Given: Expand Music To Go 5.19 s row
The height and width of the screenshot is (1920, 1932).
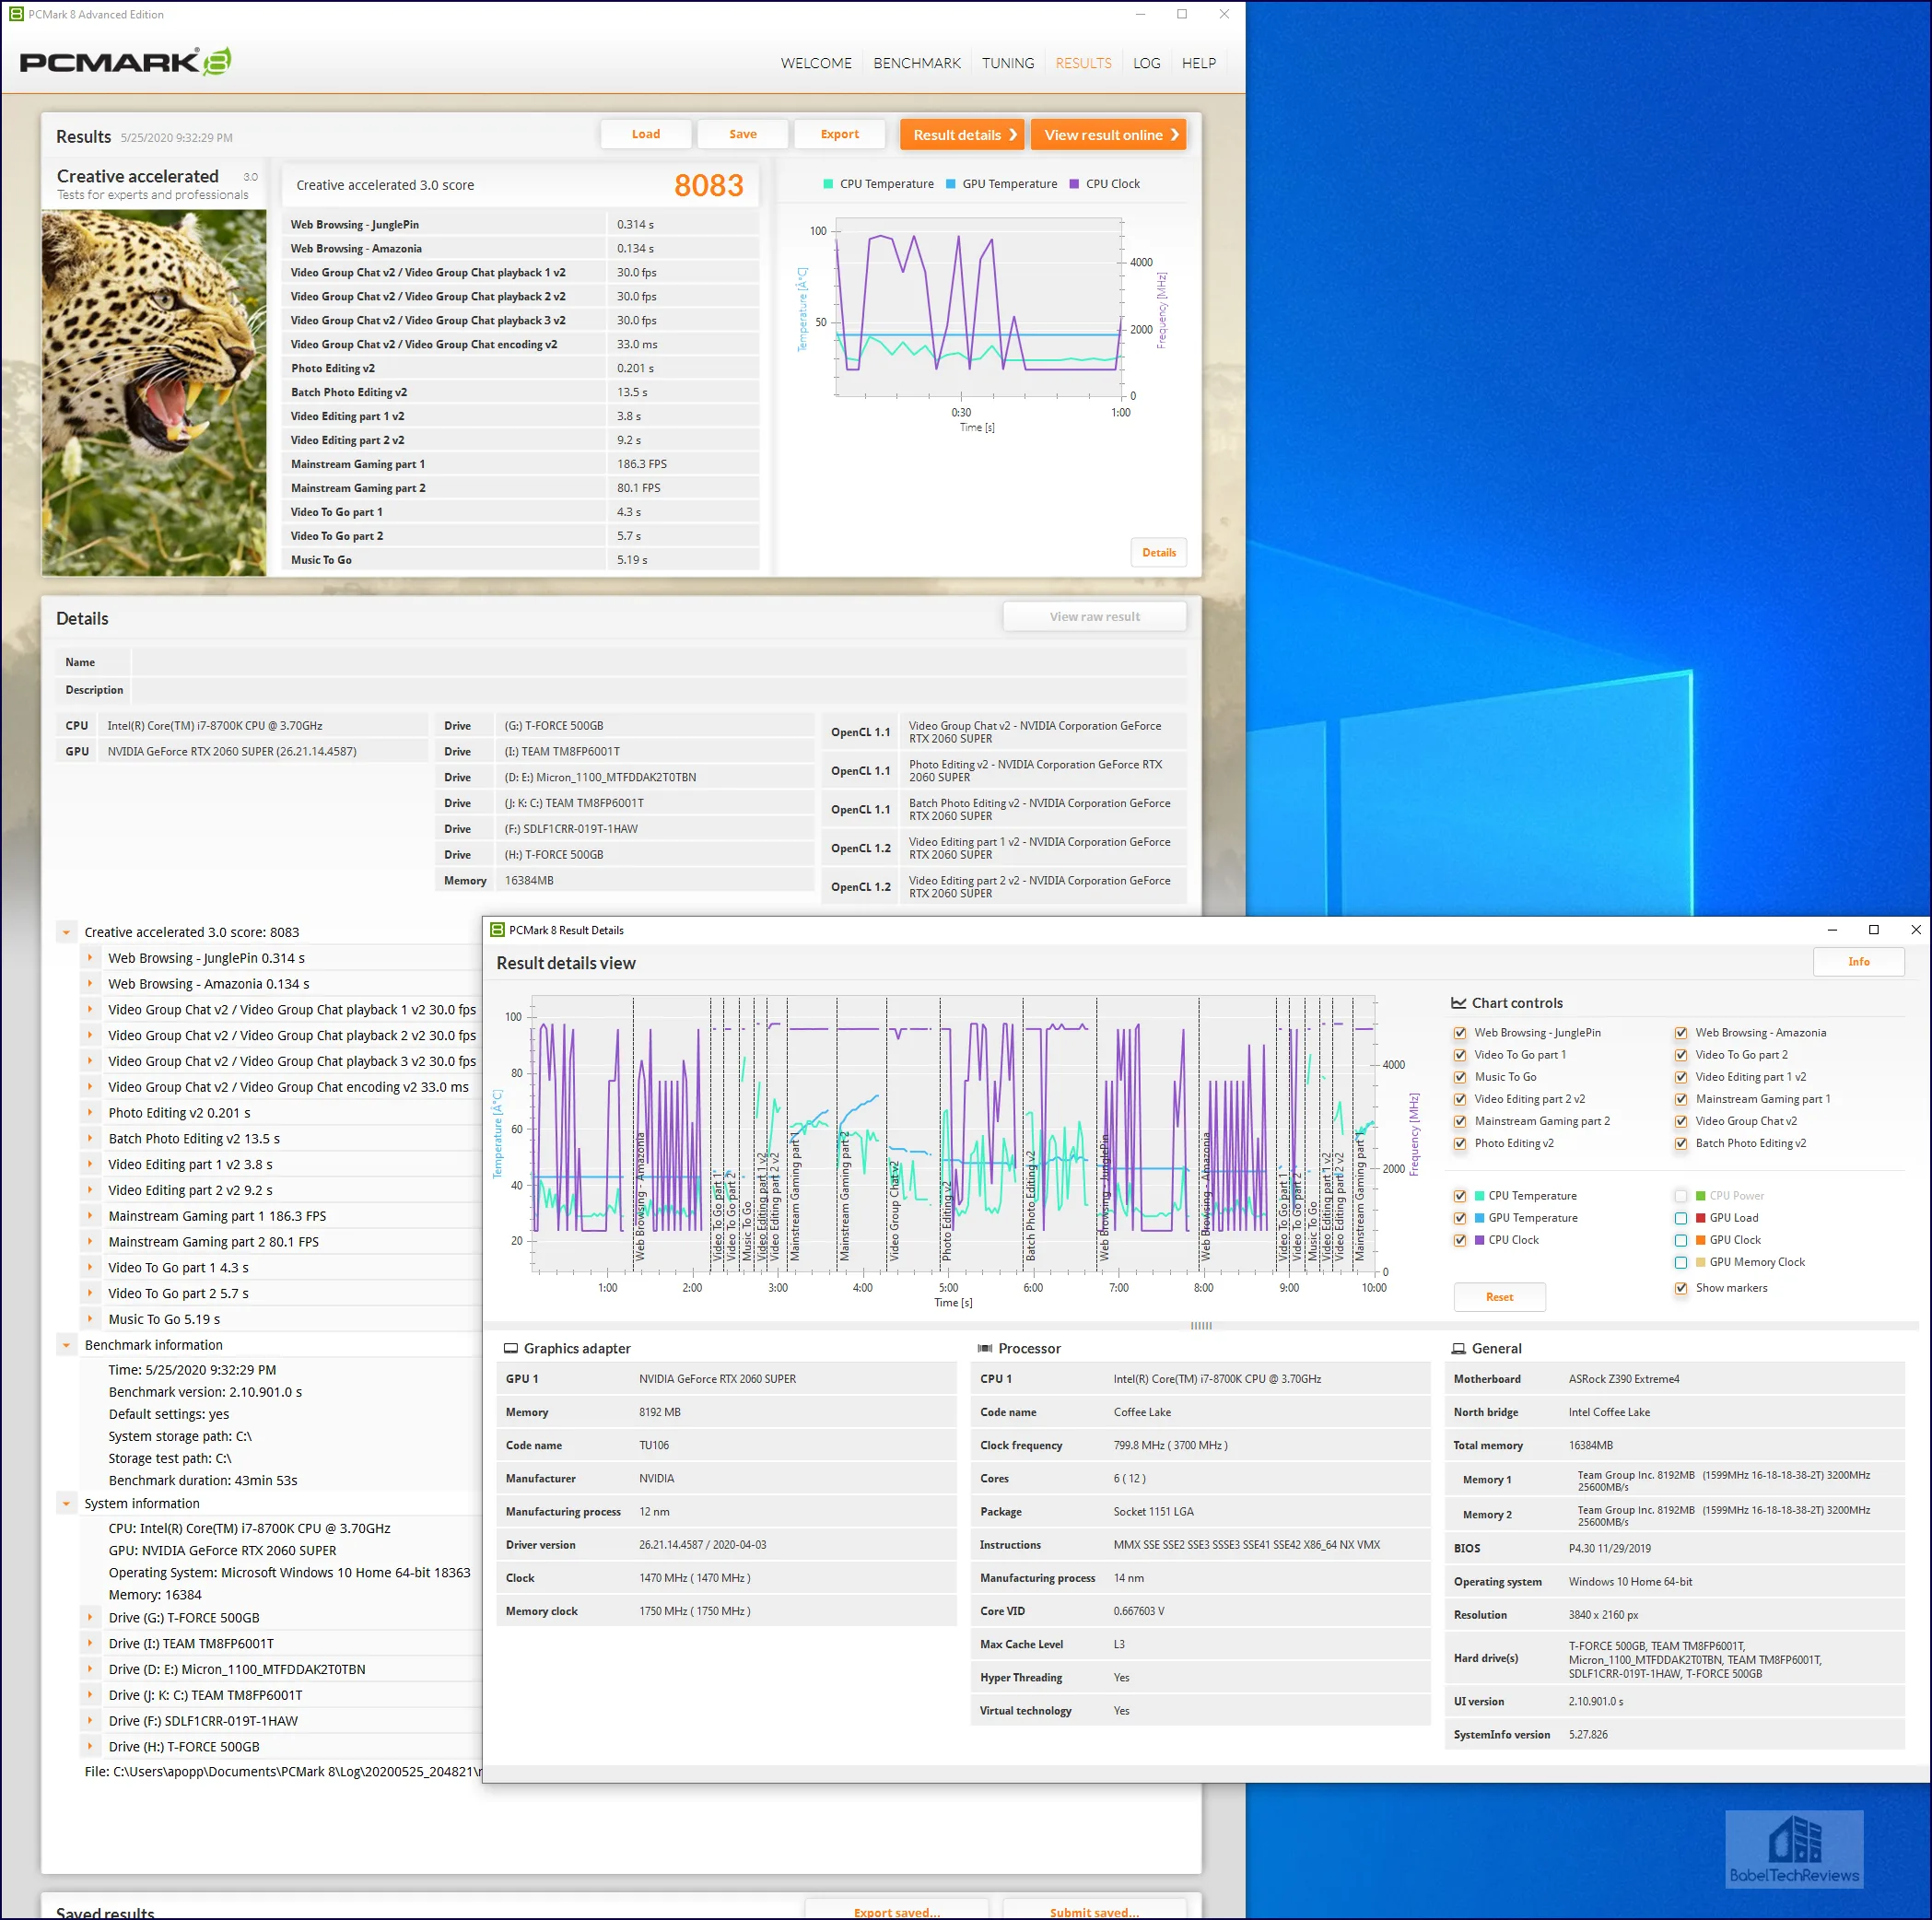Looking at the screenshot, I should coord(90,1318).
